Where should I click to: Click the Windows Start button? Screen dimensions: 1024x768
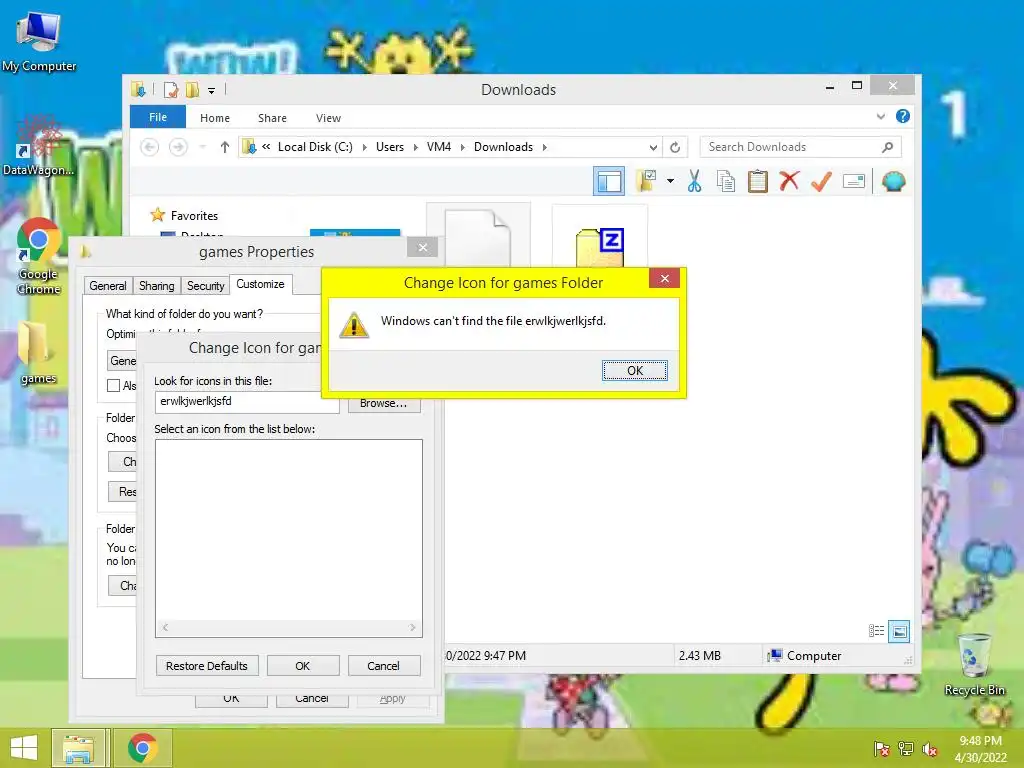pos(24,748)
